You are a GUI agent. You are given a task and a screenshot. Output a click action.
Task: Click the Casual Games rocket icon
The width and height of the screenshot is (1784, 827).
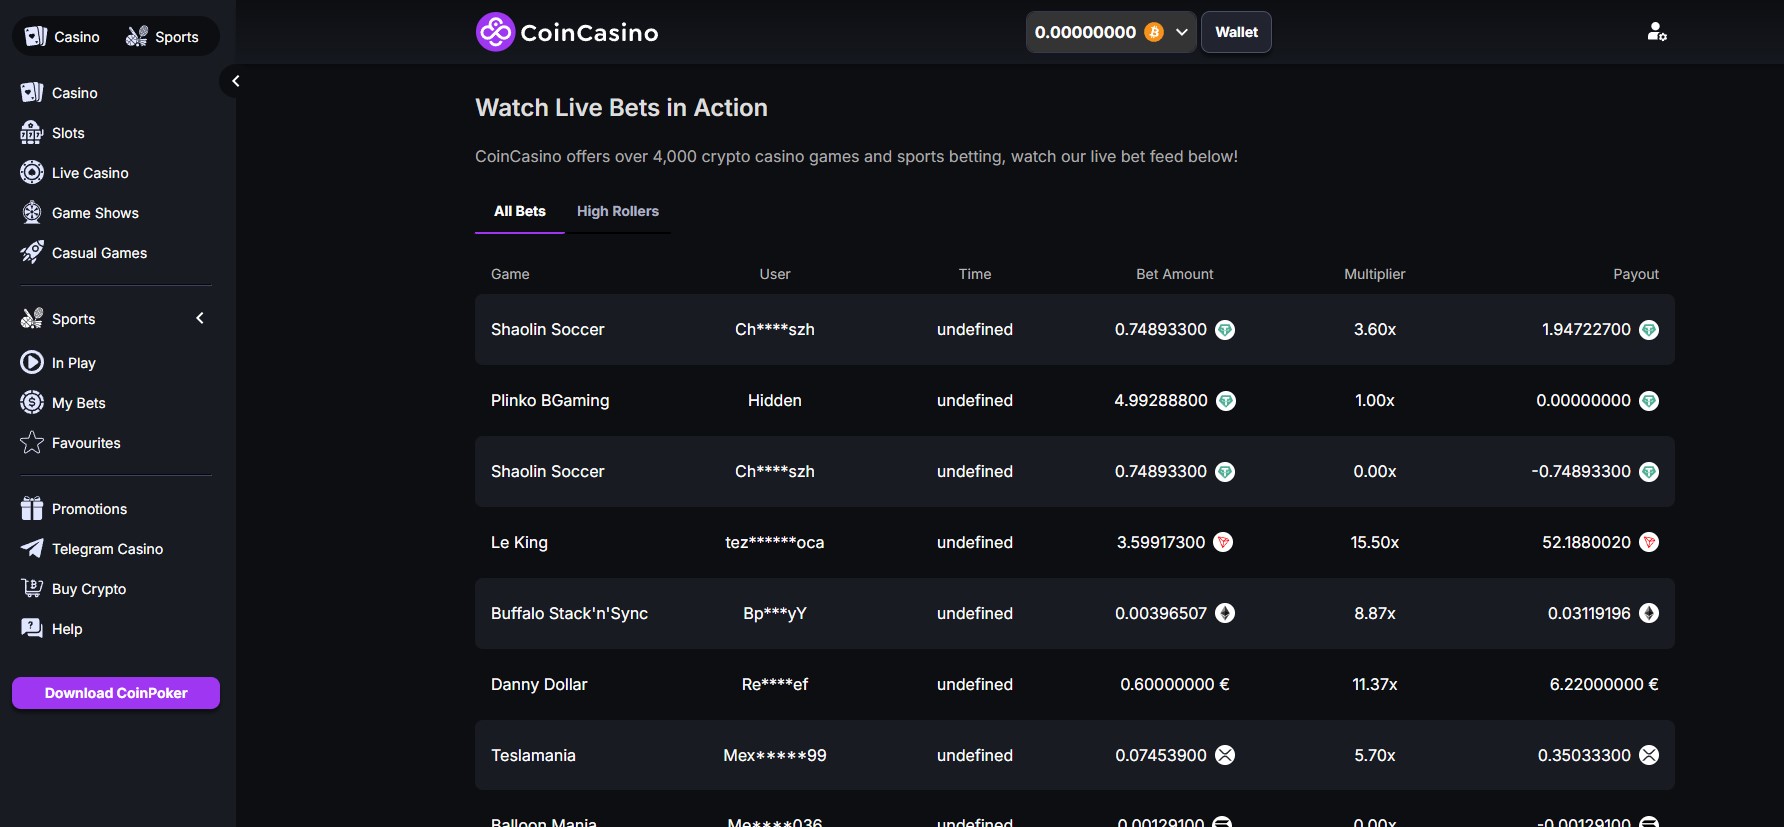click(x=32, y=252)
